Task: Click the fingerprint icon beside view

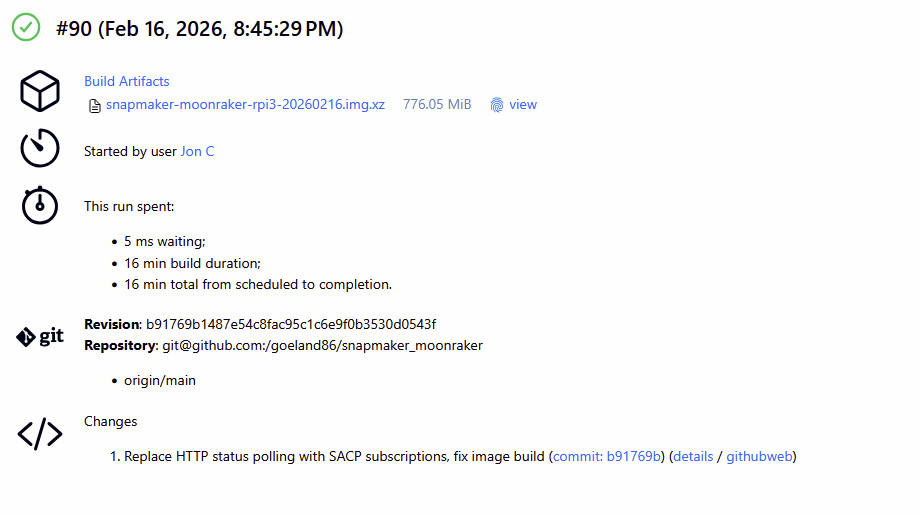Action: [x=497, y=105]
